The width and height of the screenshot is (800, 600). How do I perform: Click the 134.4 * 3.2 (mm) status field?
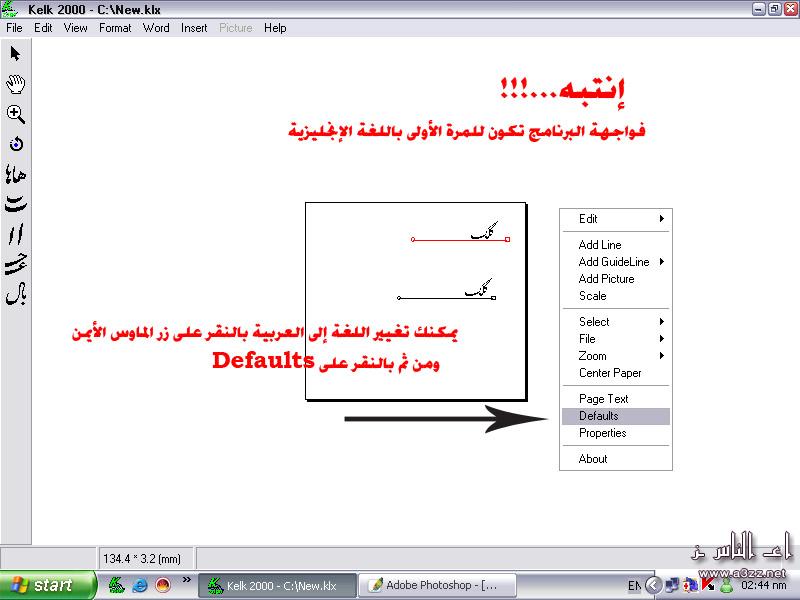tap(145, 559)
